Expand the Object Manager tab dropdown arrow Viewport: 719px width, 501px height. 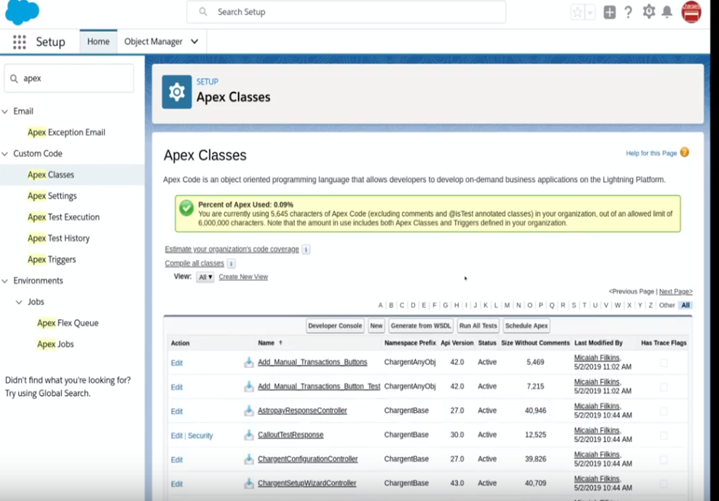tap(194, 42)
